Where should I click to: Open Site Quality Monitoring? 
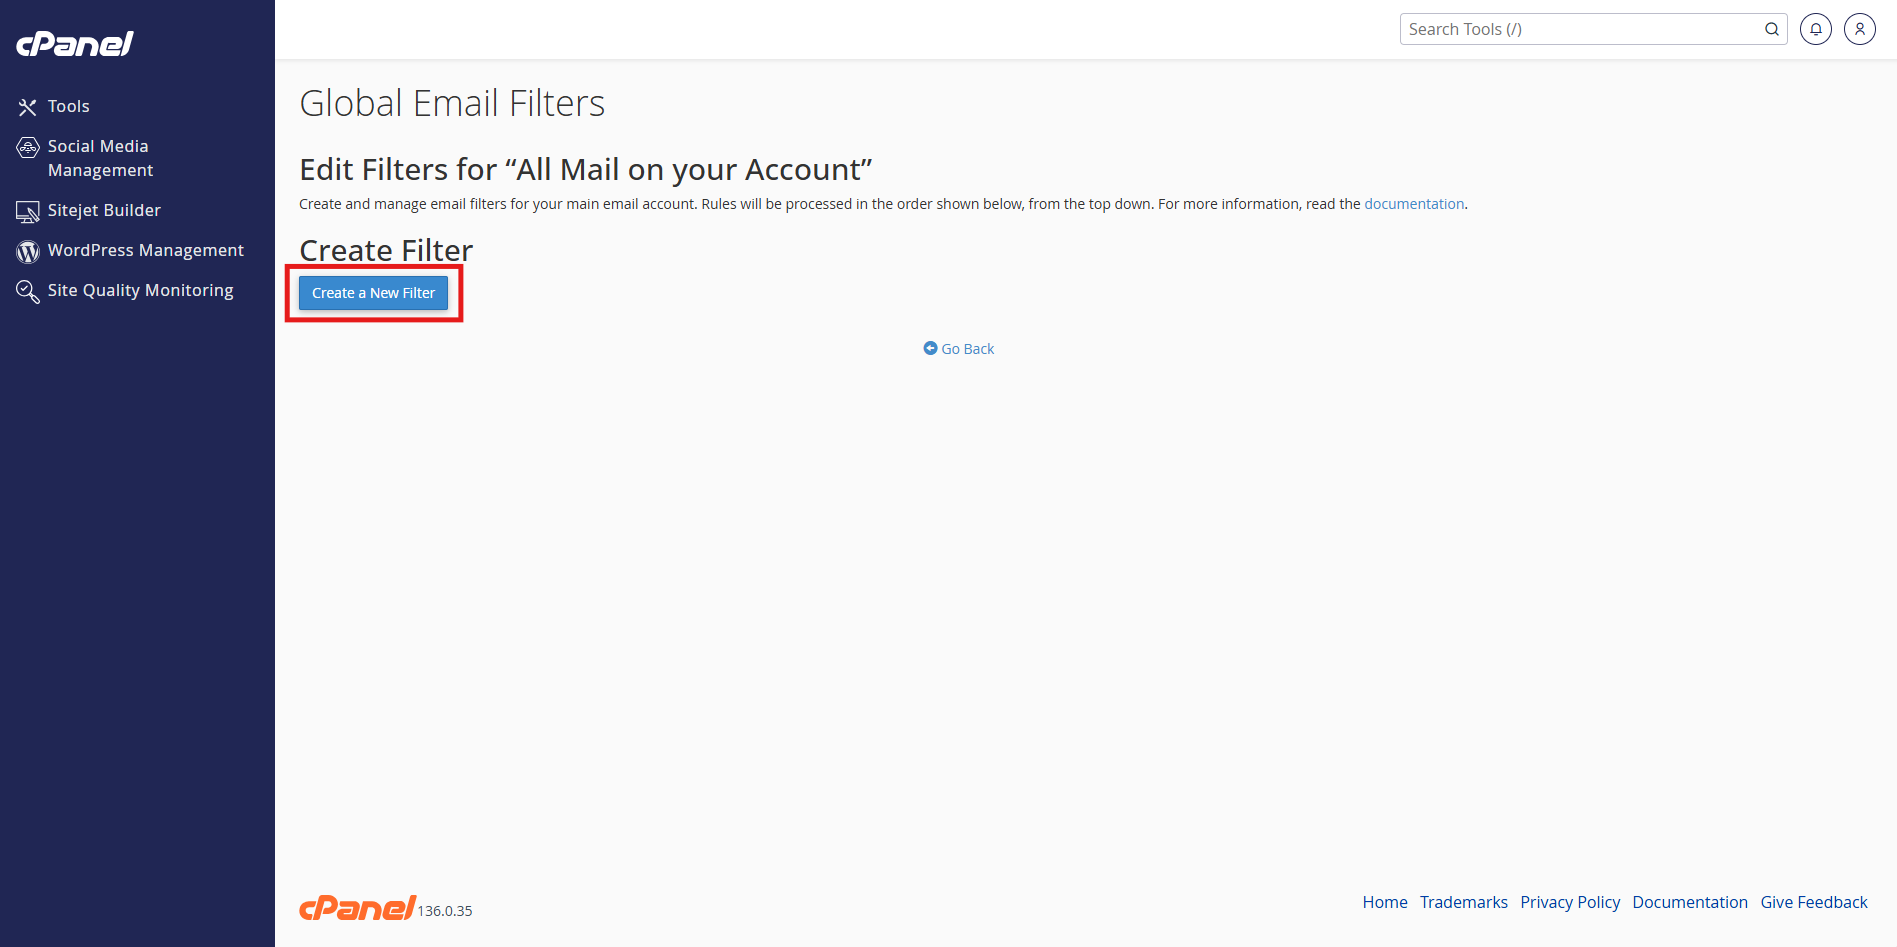coord(140,290)
